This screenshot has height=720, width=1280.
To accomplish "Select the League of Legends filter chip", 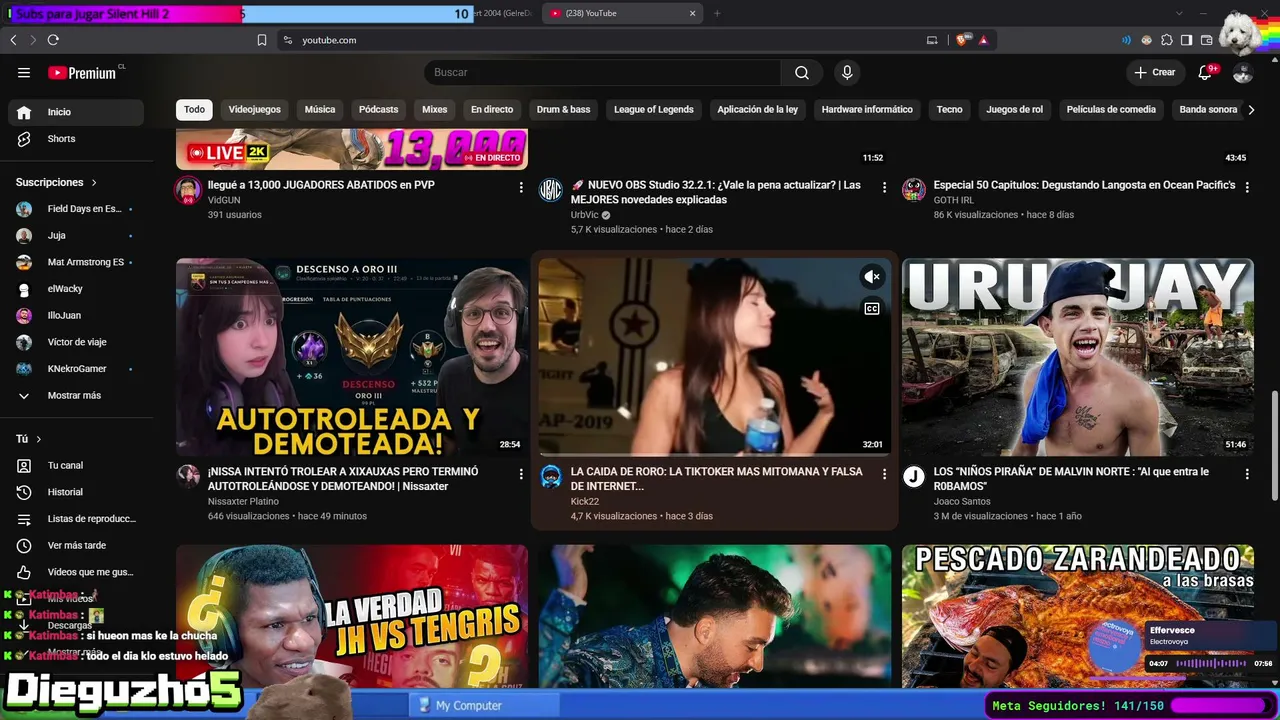I will 654,110.
